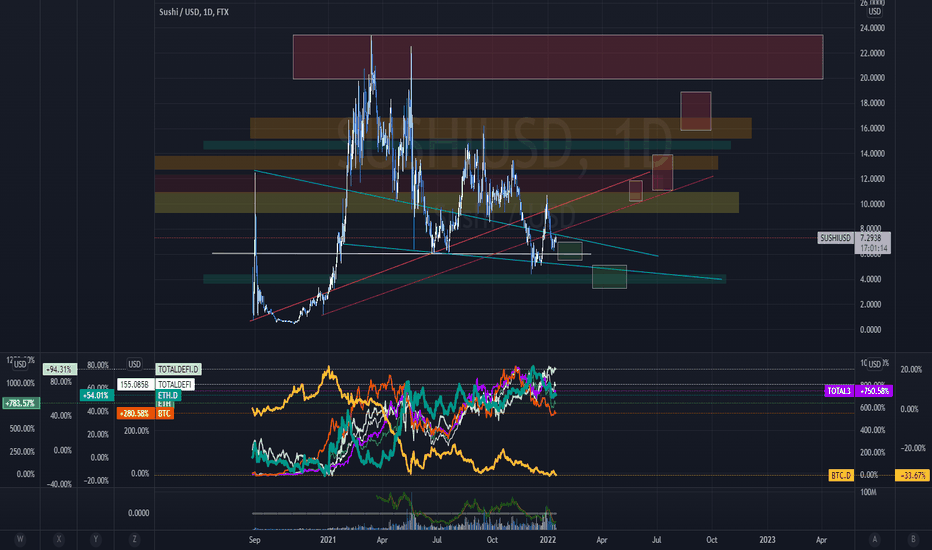Click the 22.0000 price axis label

pyautogui.click(x=872, y=53)
